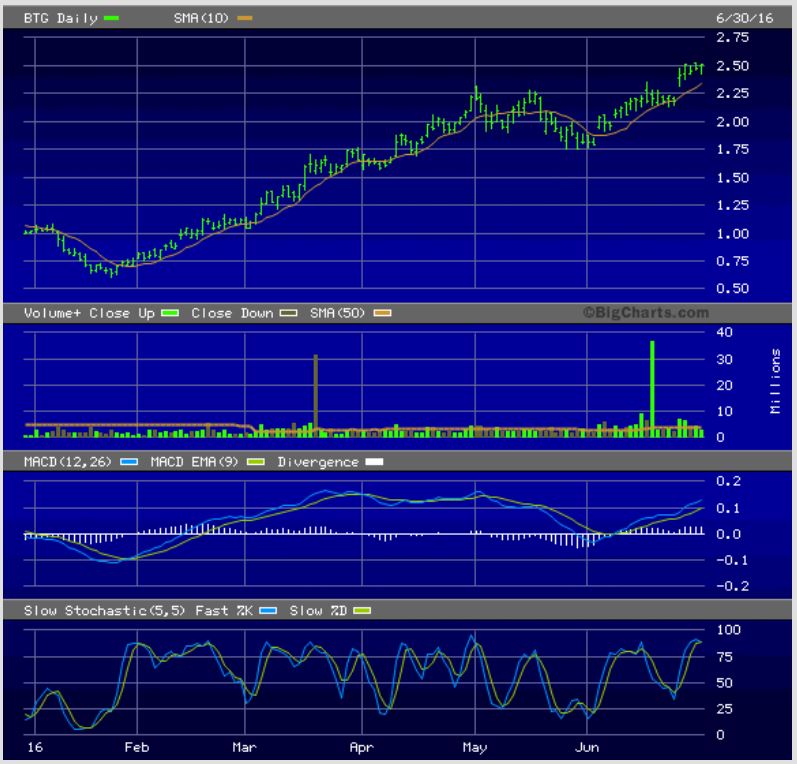Click the date '6/30/16' in the header

(744, 18)
